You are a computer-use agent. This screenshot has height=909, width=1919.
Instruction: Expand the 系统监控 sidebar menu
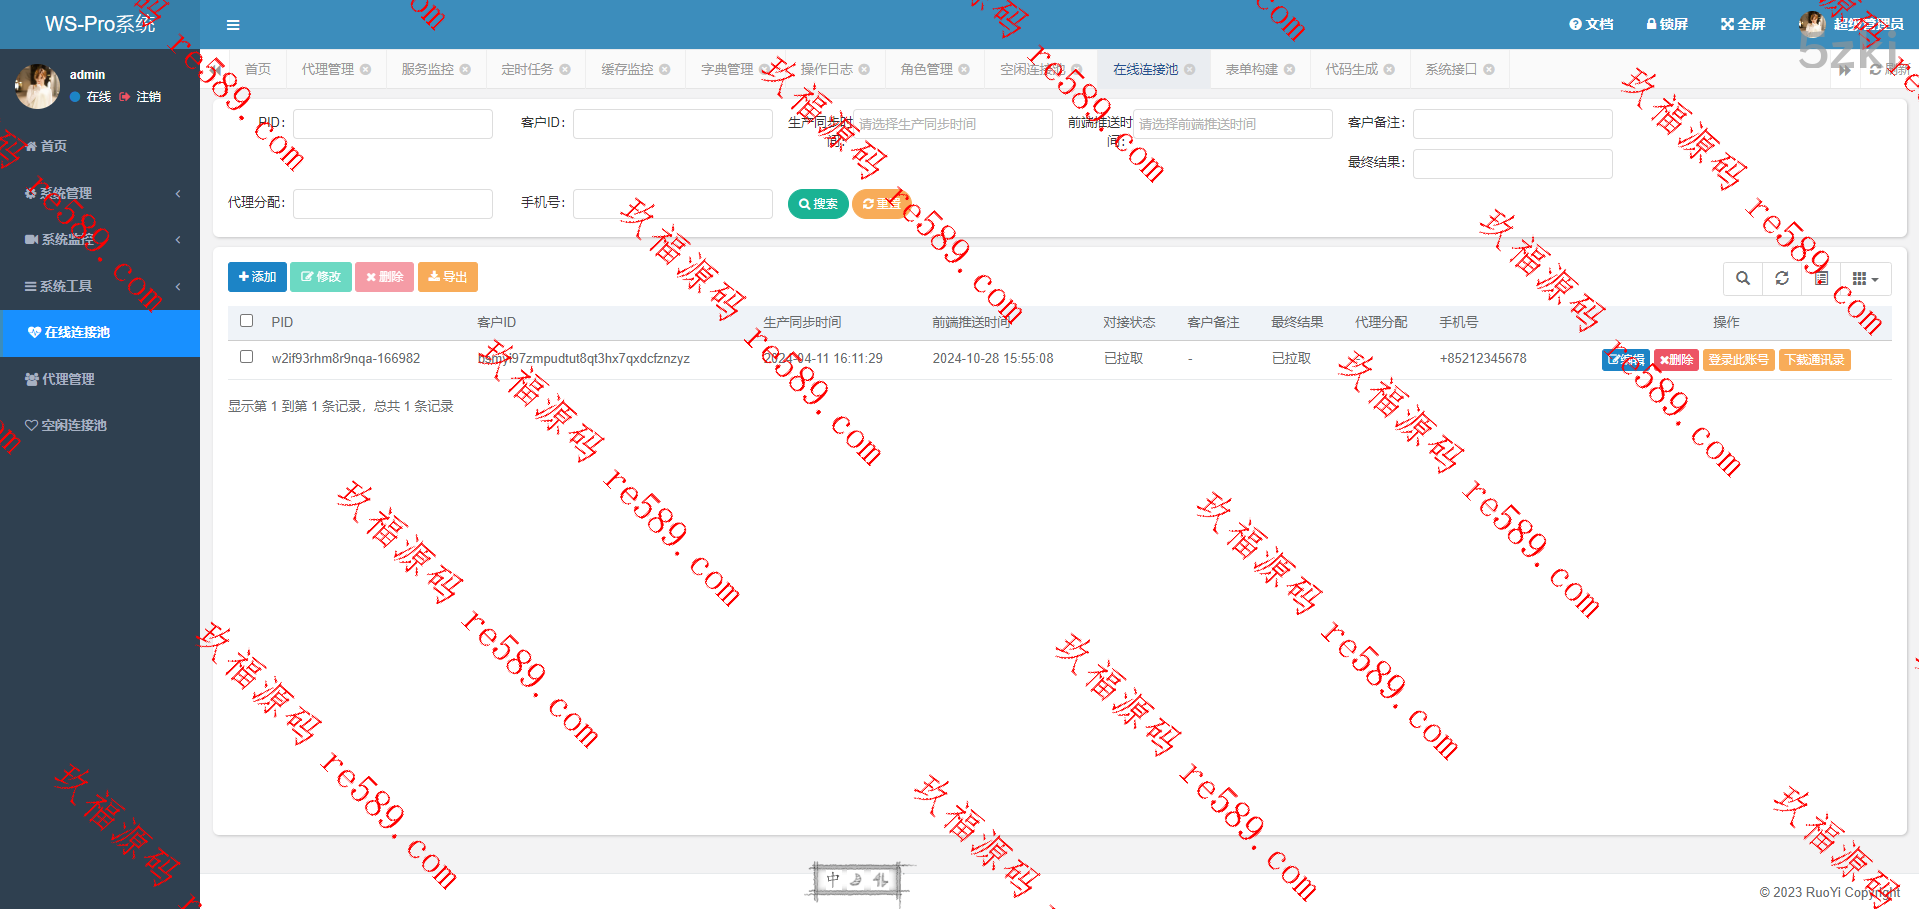point(100,239)
